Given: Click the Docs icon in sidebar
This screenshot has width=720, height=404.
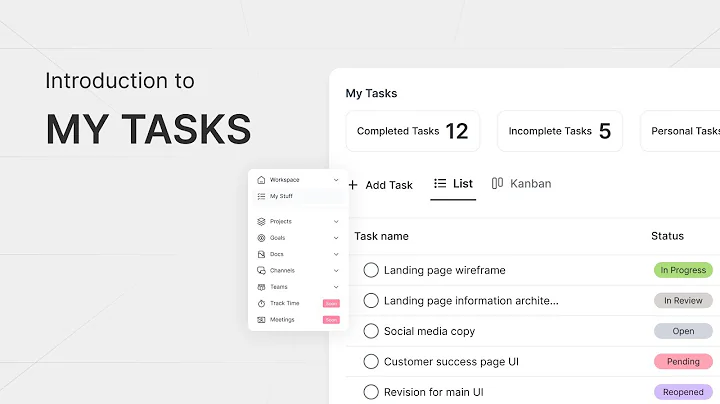Looking at the screenshot, I should point(261,254).
